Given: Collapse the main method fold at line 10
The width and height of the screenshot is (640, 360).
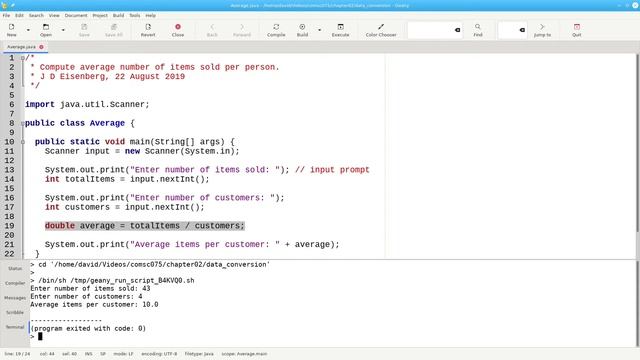Looking at the screenshot, I should [22, 142].
